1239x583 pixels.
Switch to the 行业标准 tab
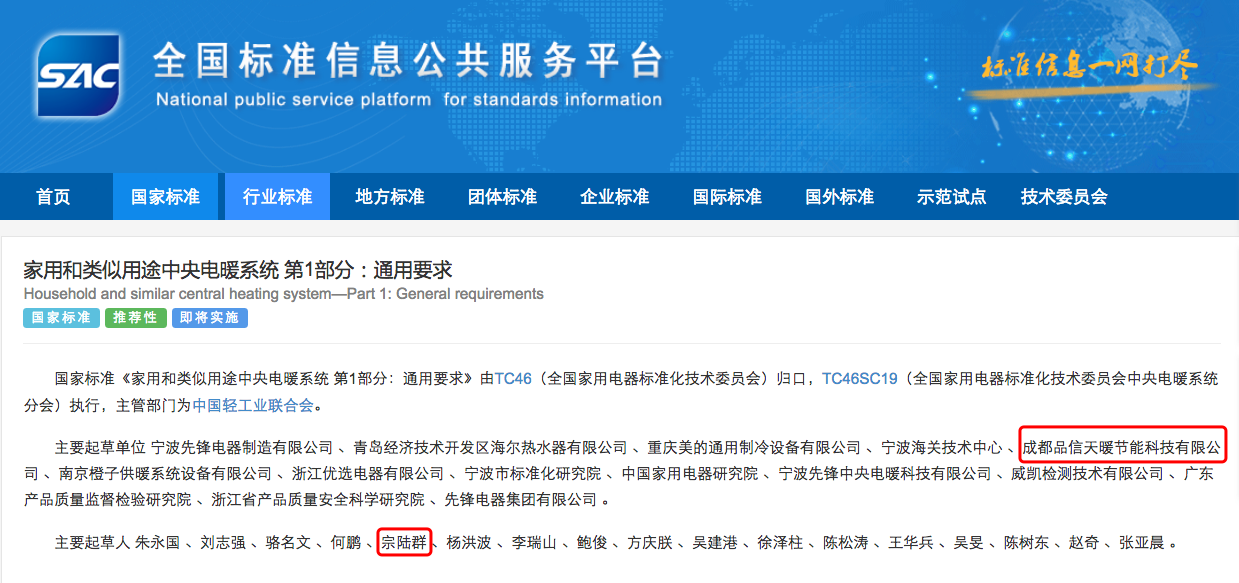pos(277,197)
